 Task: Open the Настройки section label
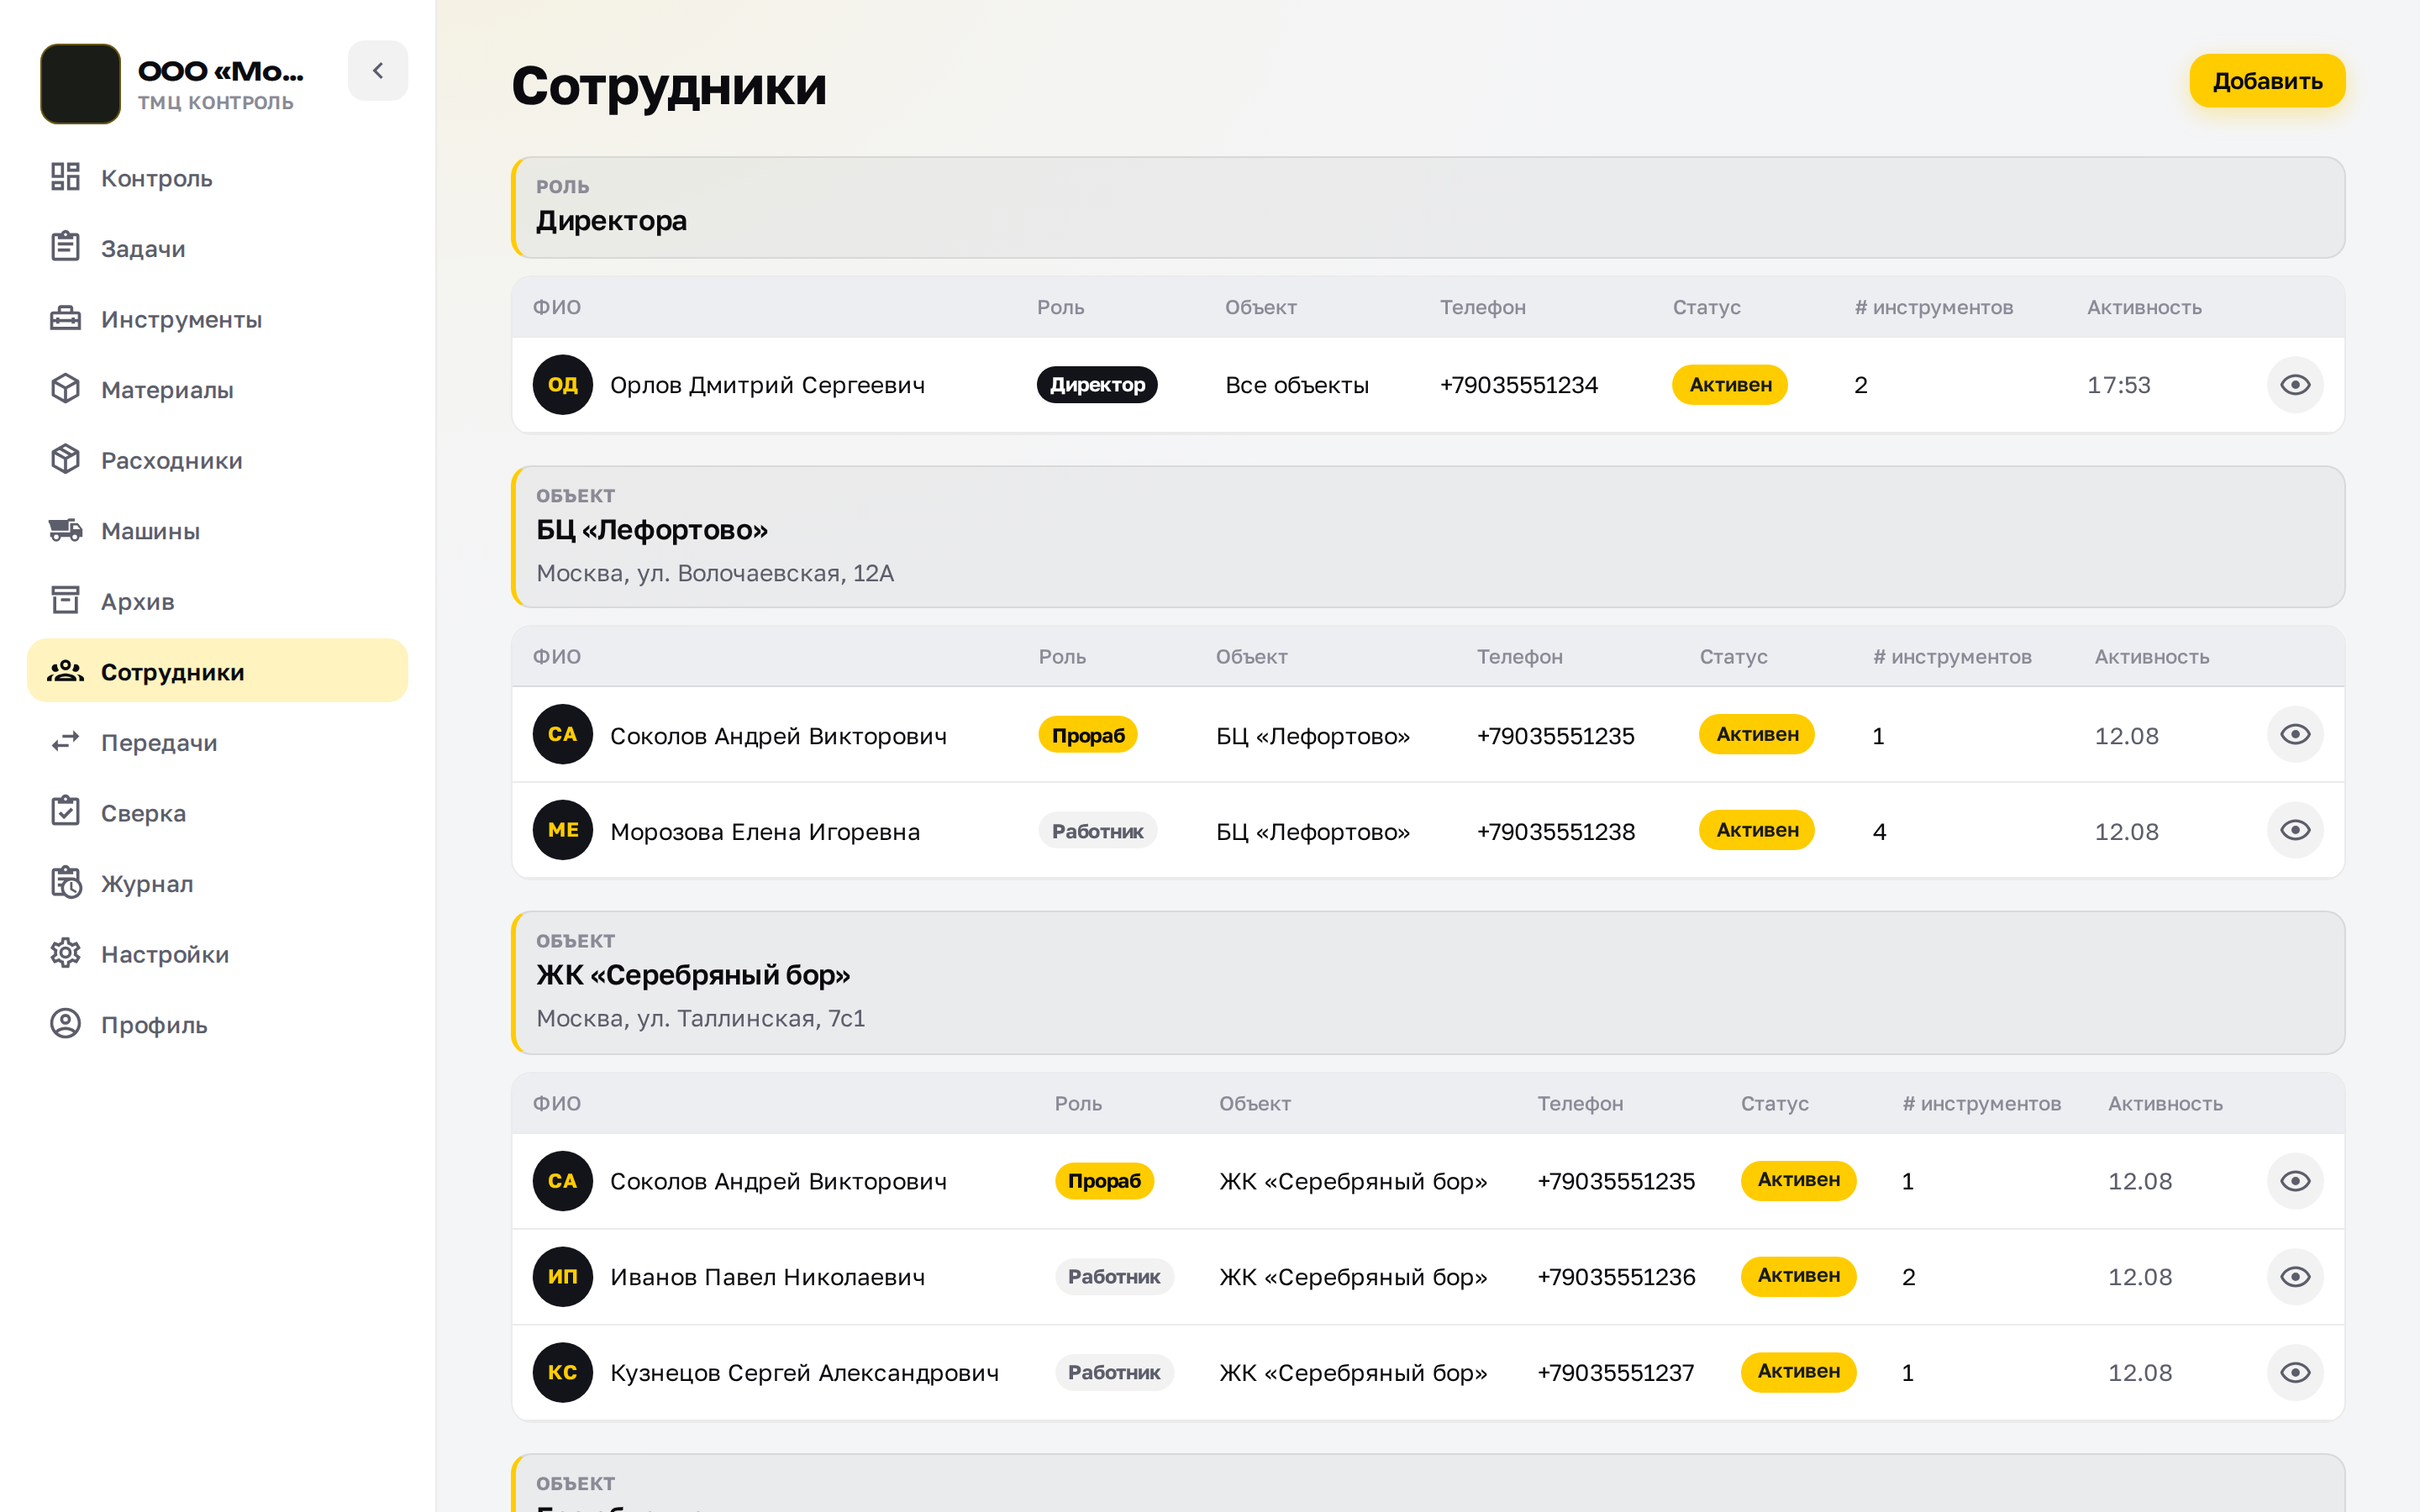tap(165, 954)
